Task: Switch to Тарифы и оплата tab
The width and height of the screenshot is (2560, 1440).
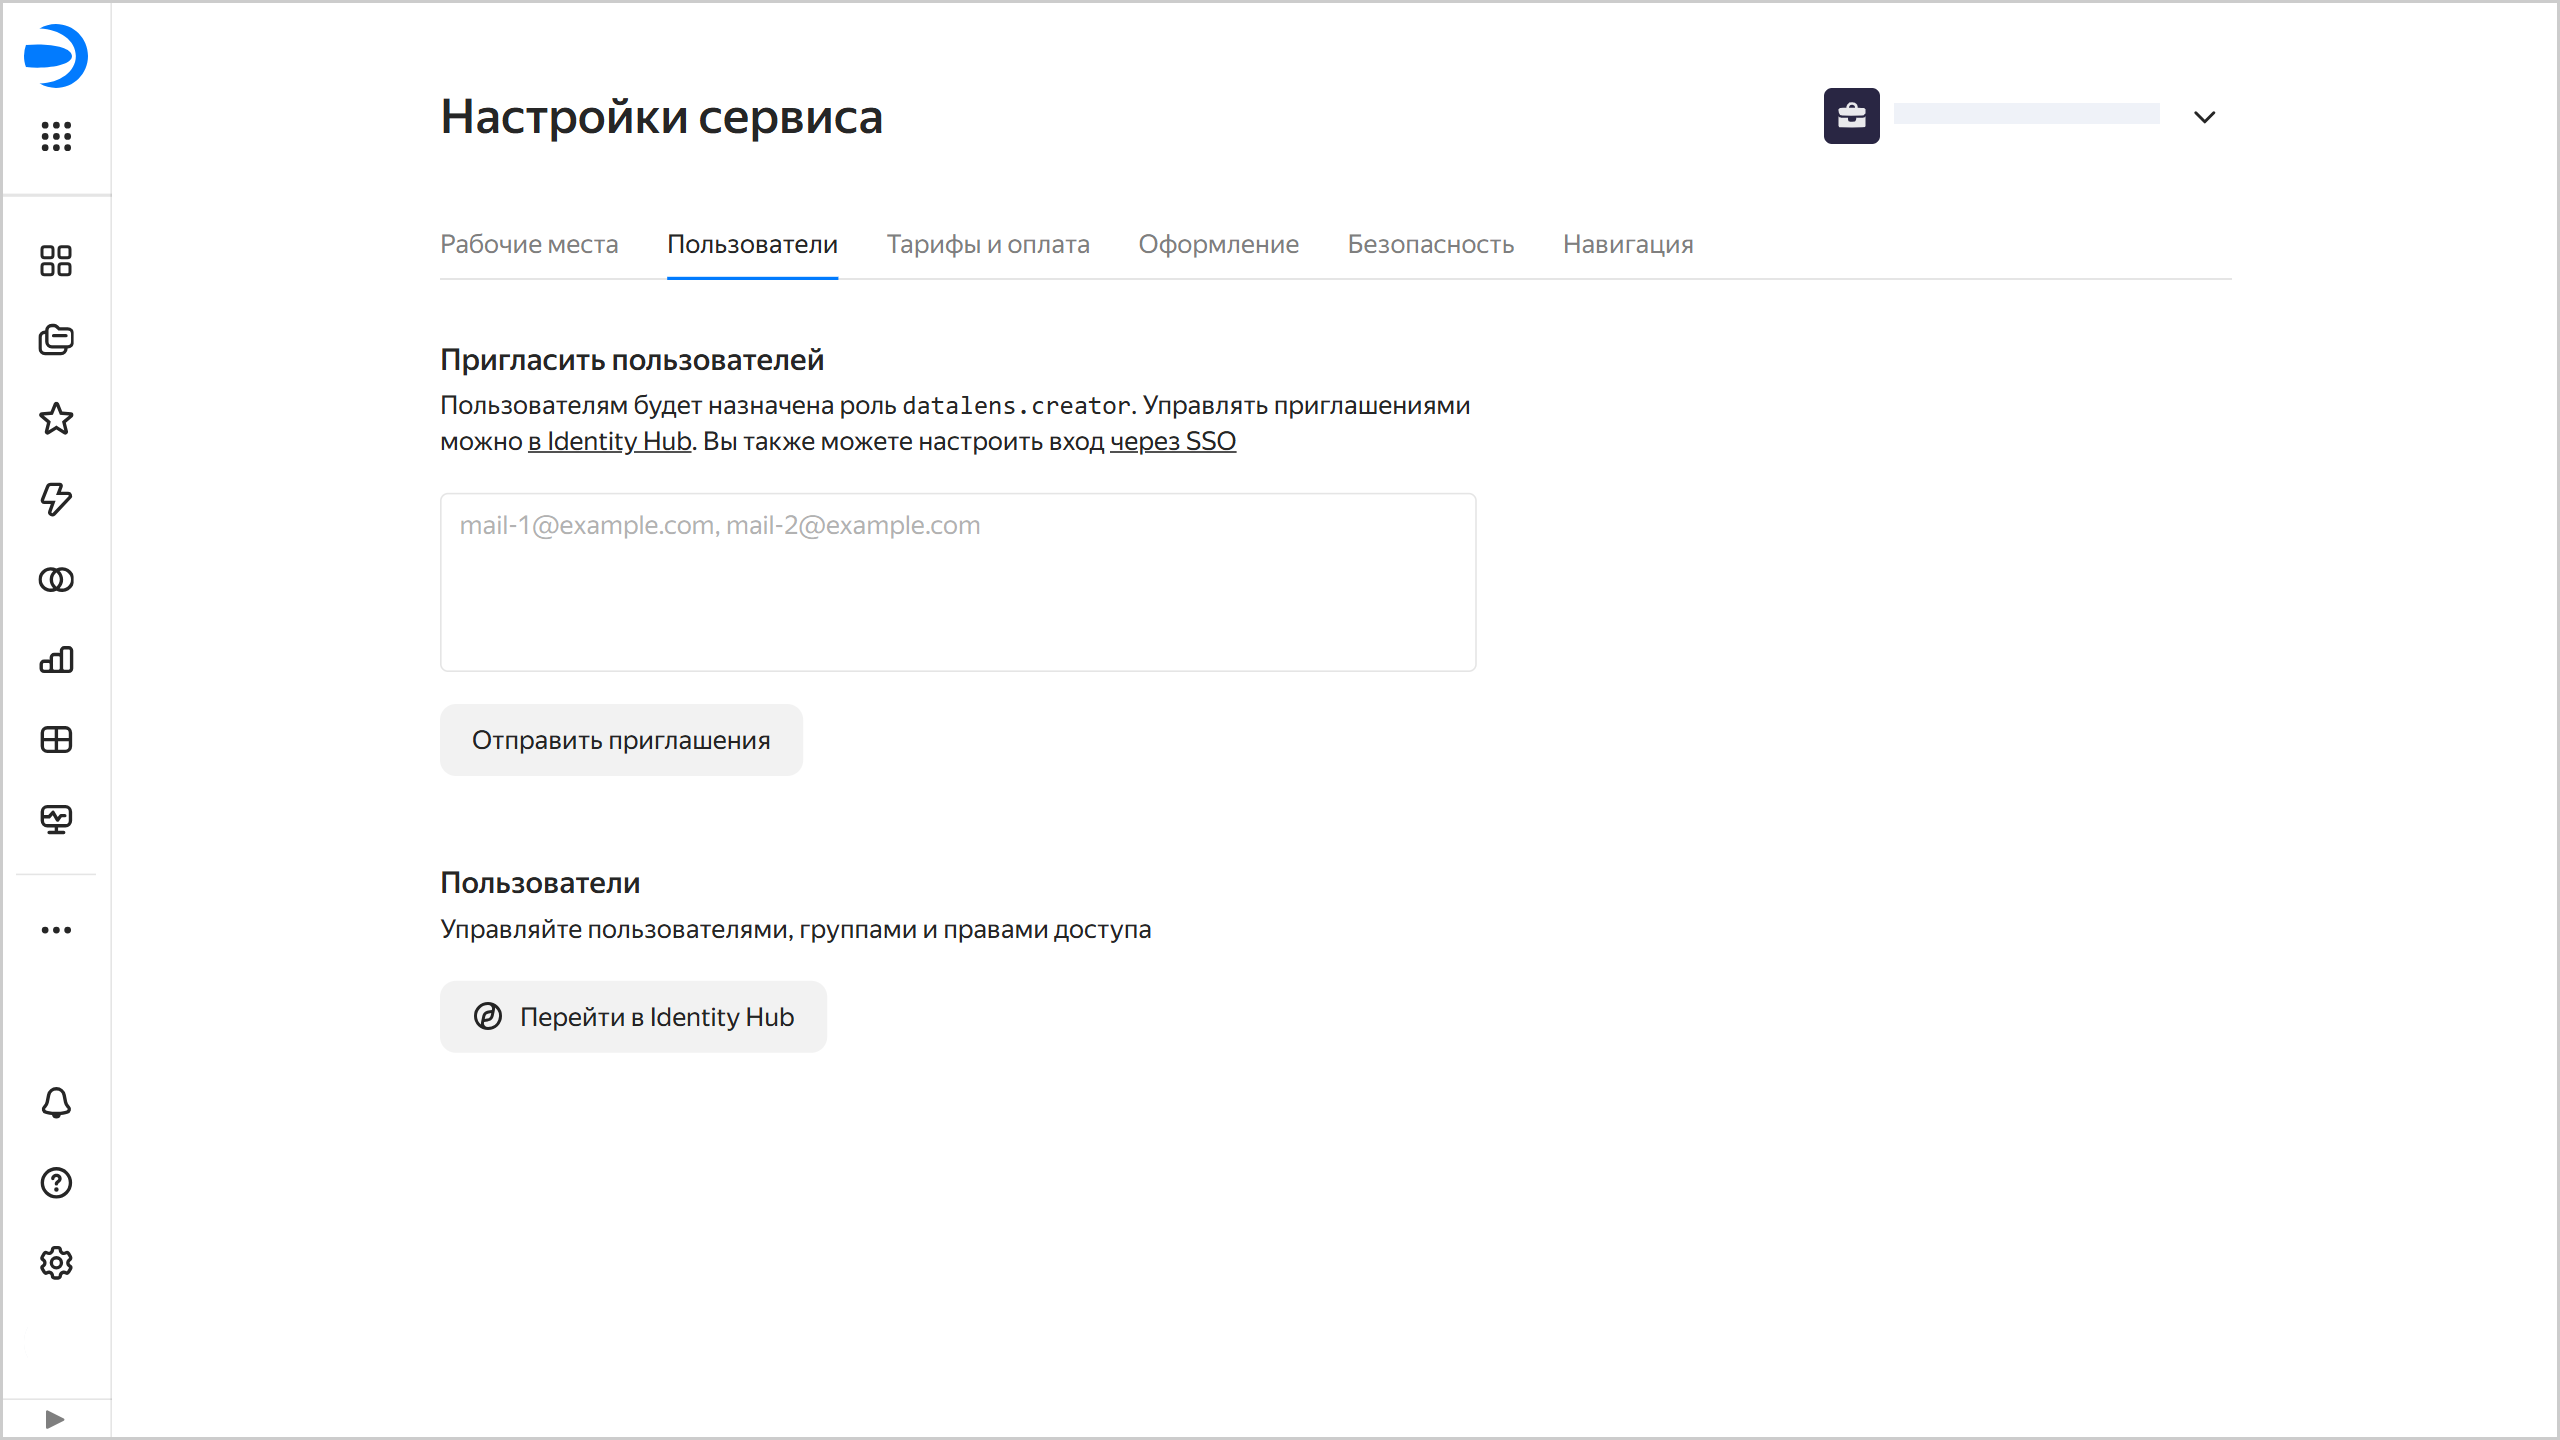Action: pyautogui.click(x=987, y=244)
